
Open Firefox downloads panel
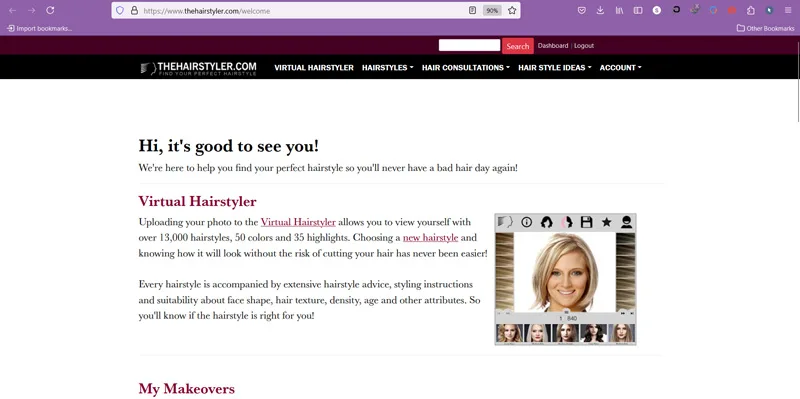[600, 10]
